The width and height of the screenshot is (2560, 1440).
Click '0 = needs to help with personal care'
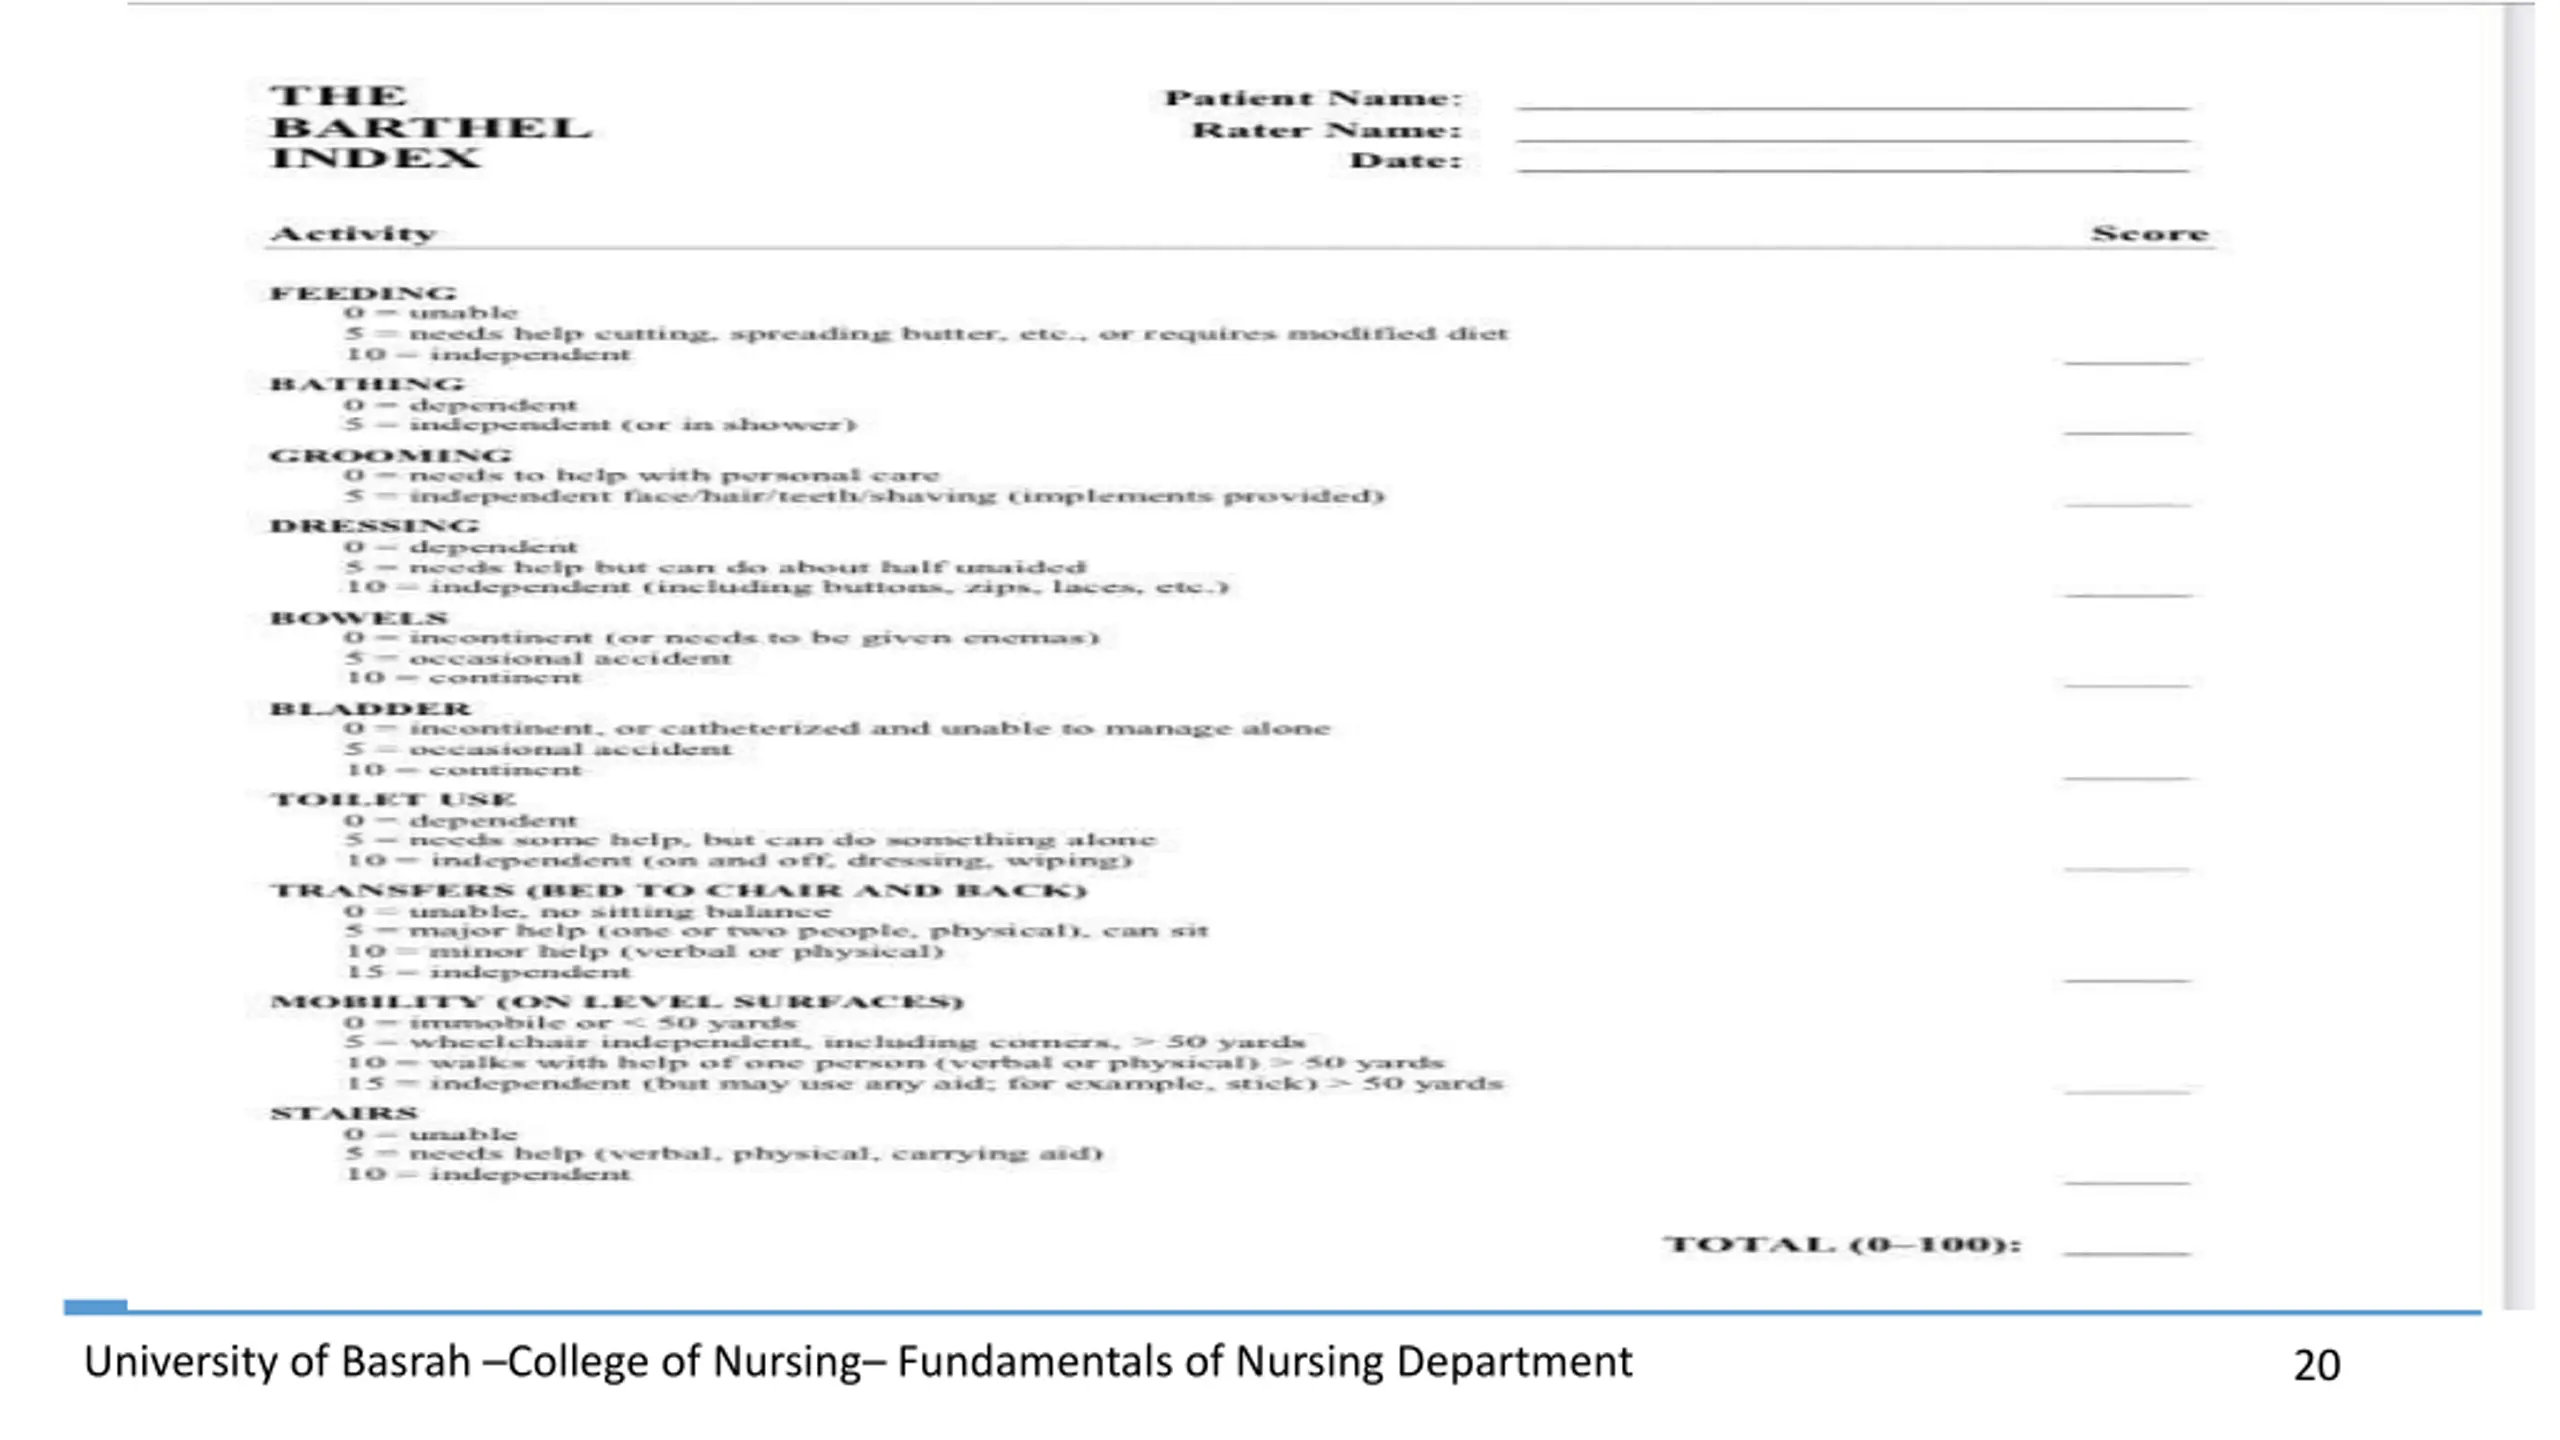642,475
